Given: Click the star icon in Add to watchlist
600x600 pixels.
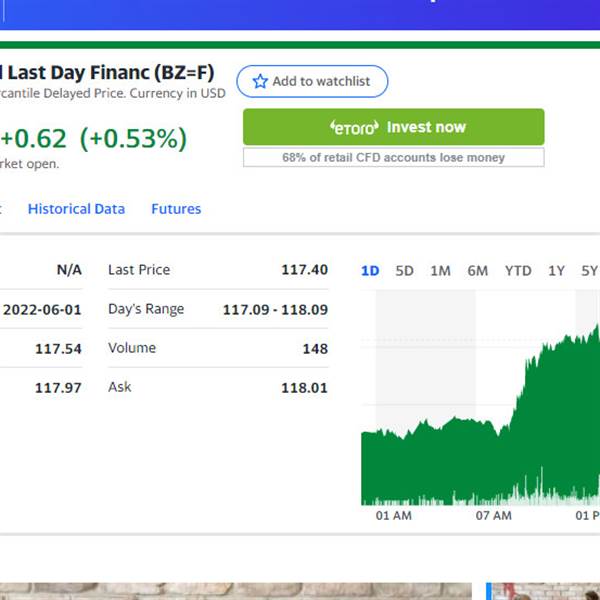Looking at the screenshot, I should (x=260, y=81).
